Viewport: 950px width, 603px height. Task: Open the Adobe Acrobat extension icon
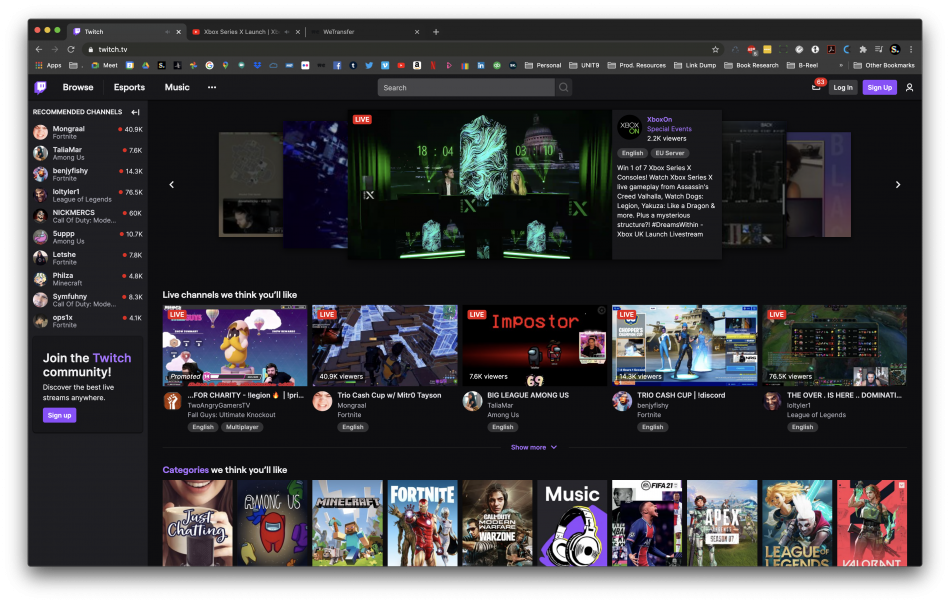(x=831, y=49)
